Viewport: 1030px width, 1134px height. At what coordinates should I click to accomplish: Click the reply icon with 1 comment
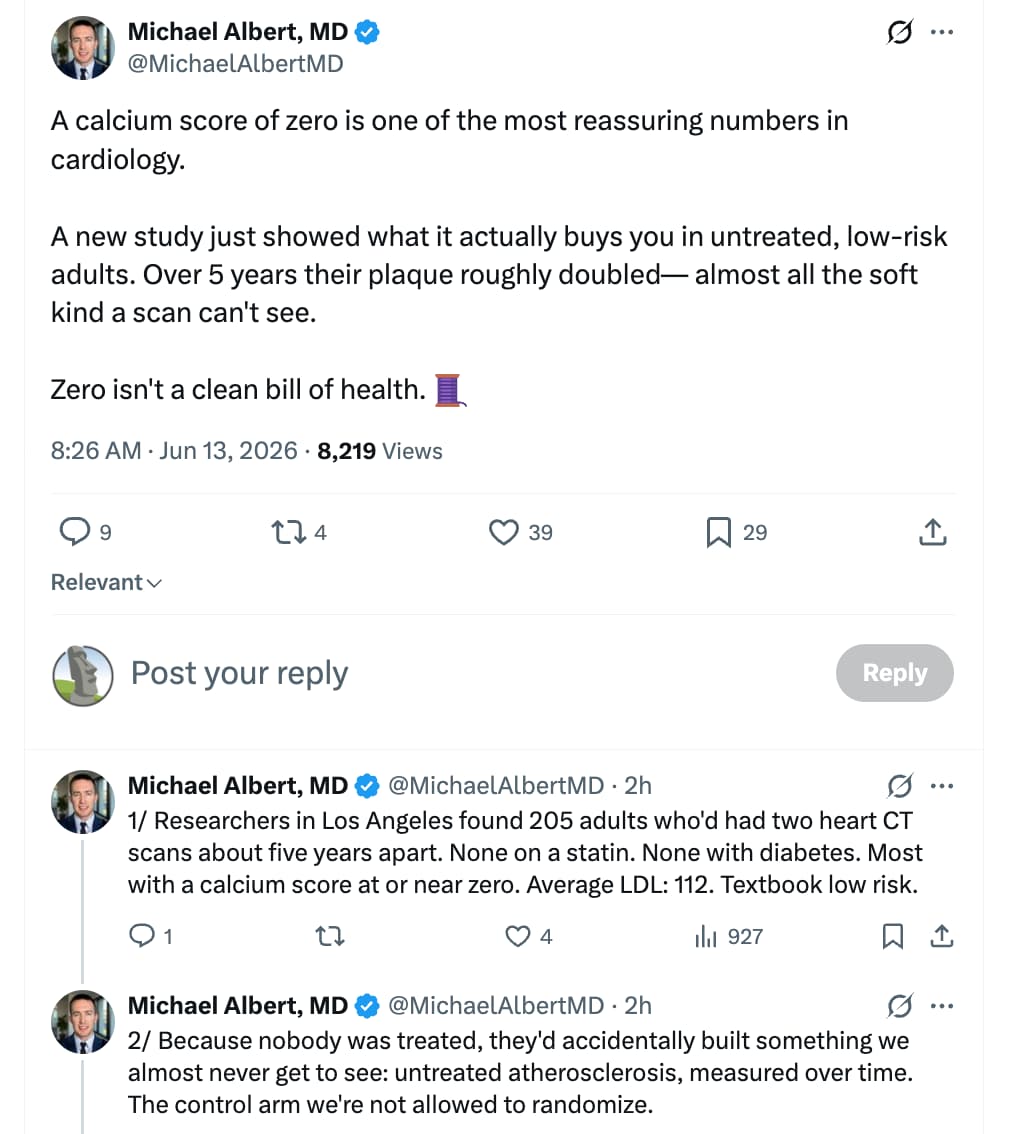[142, 936]
